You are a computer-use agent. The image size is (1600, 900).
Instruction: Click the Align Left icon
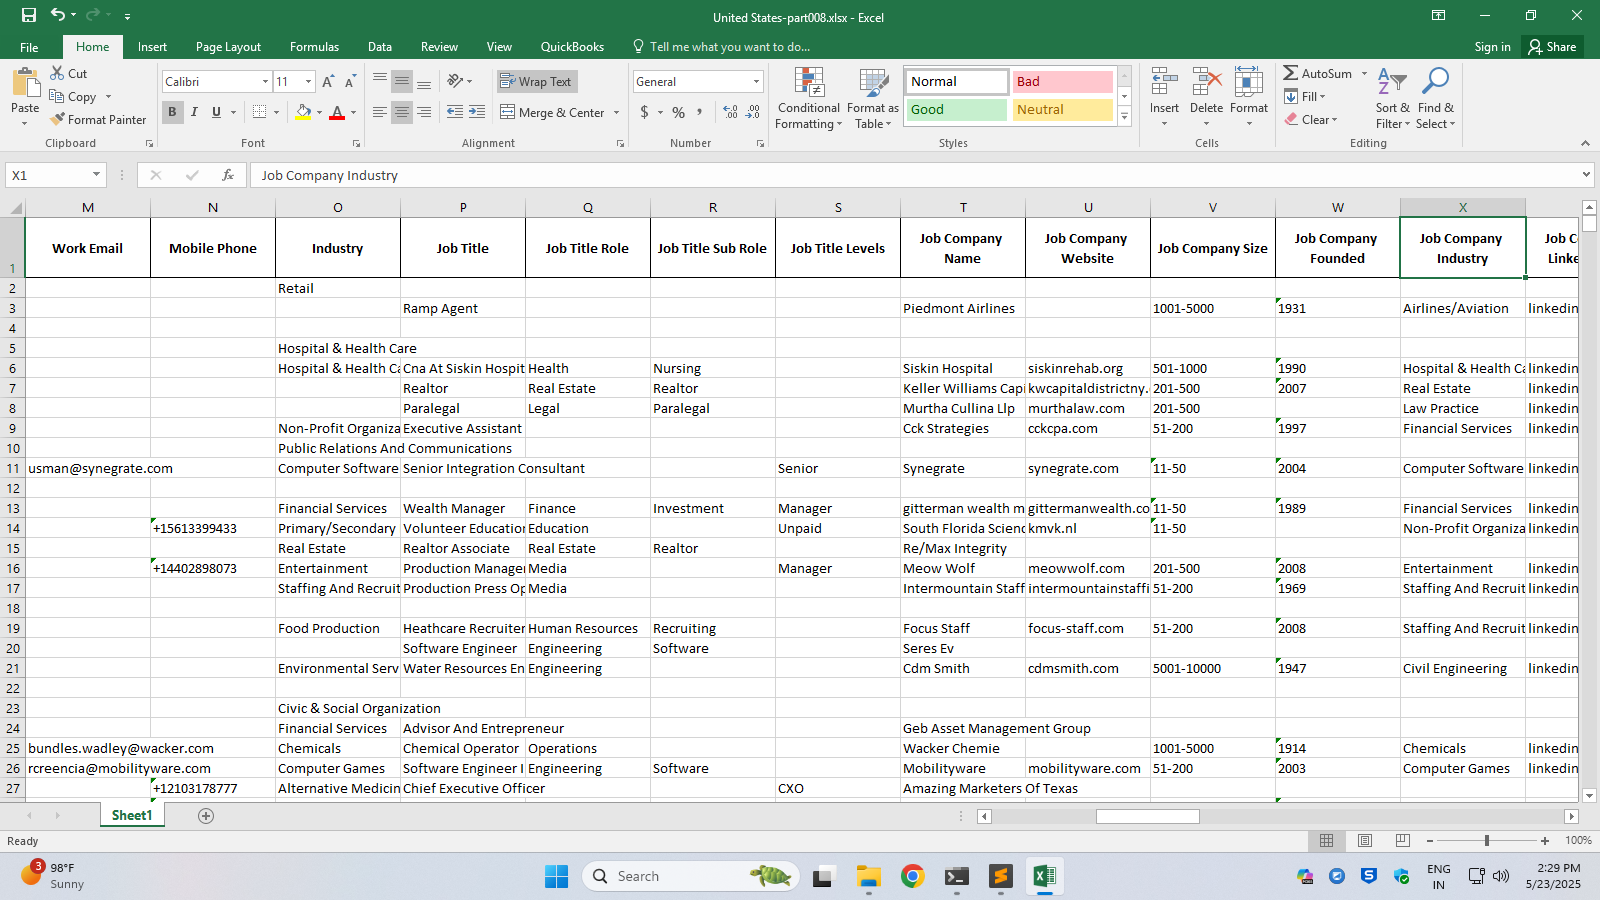click(380, 112)
